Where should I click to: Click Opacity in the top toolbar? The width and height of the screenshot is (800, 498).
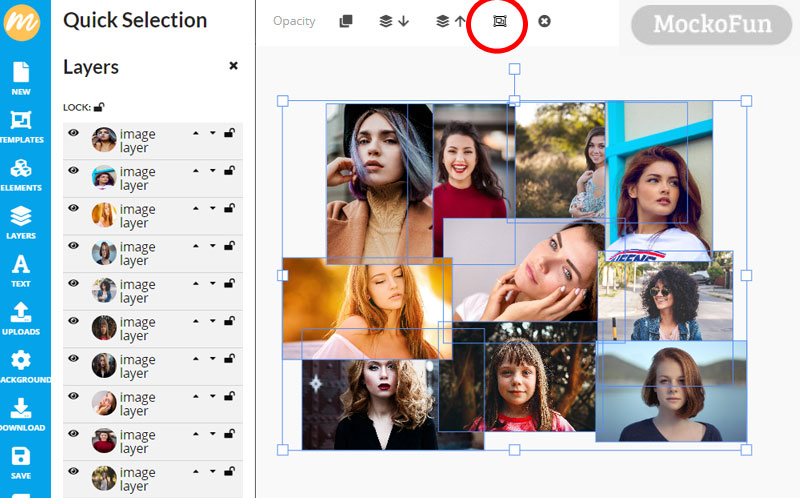[x=294, y=21]
